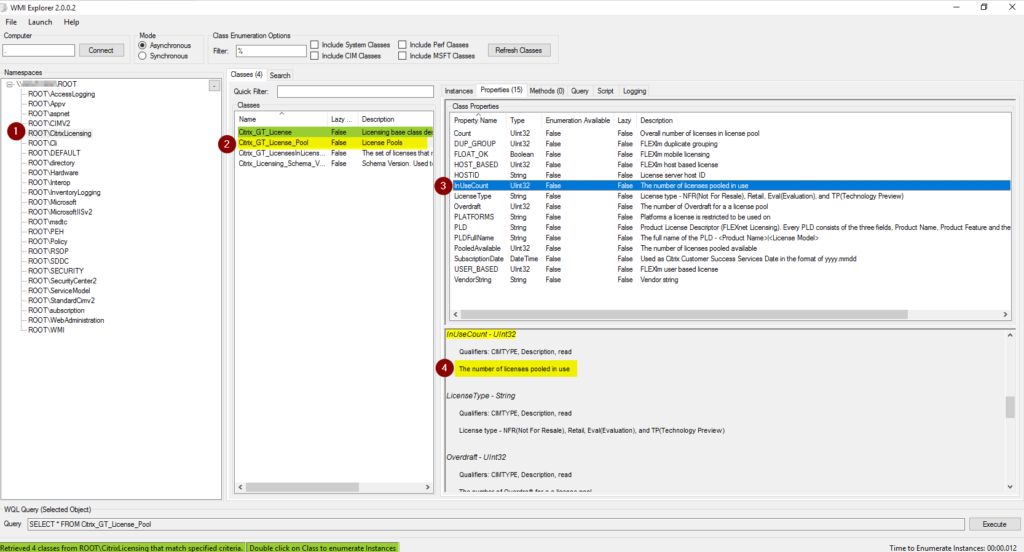Sort properties by Property Name column header

[x=476, y=120]
